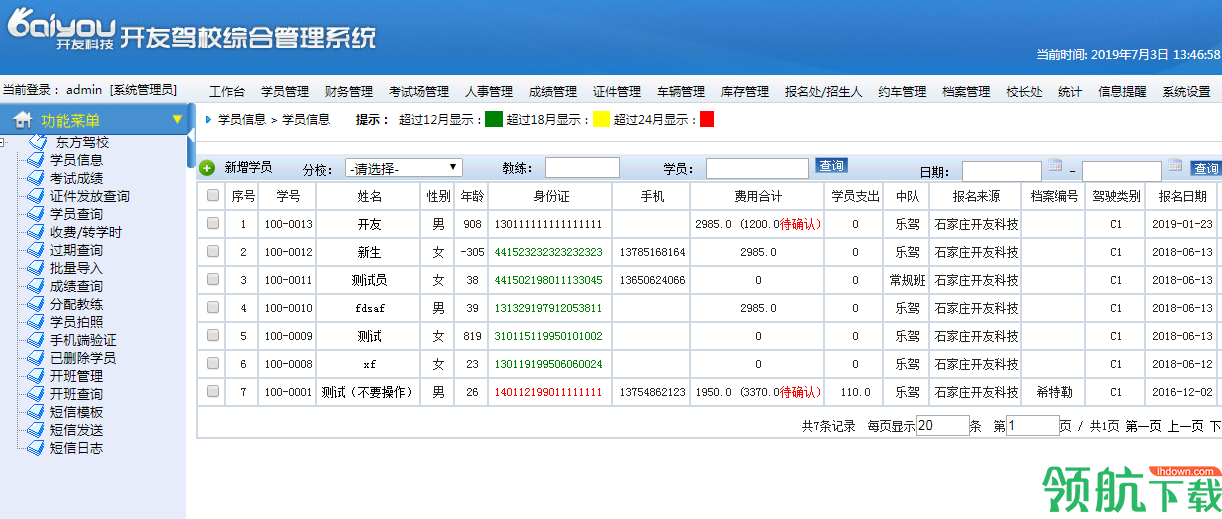Image resolution: width=1222 pixels, height=519 pixels.
Task: Click 常规班 in 中队 column
Action: (907, 280)
